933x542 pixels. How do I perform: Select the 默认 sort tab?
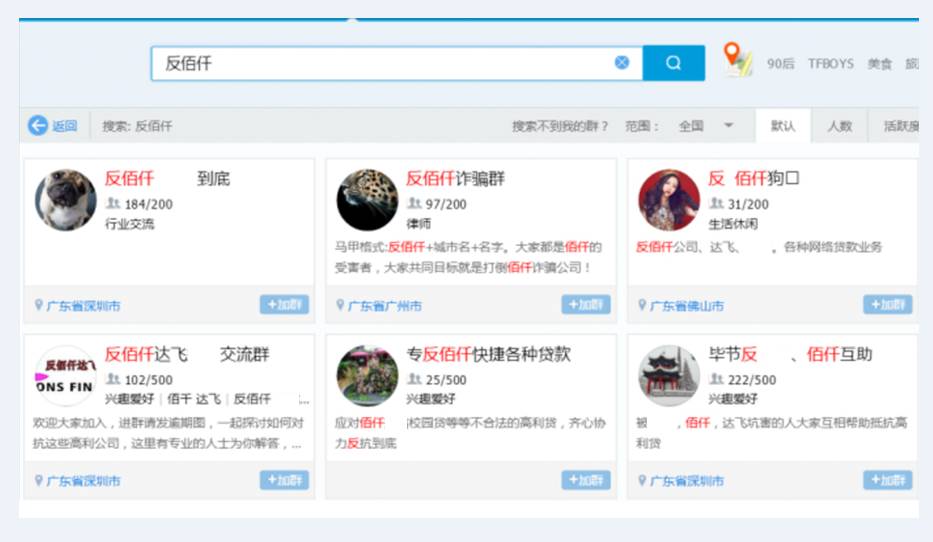[783, 126]
